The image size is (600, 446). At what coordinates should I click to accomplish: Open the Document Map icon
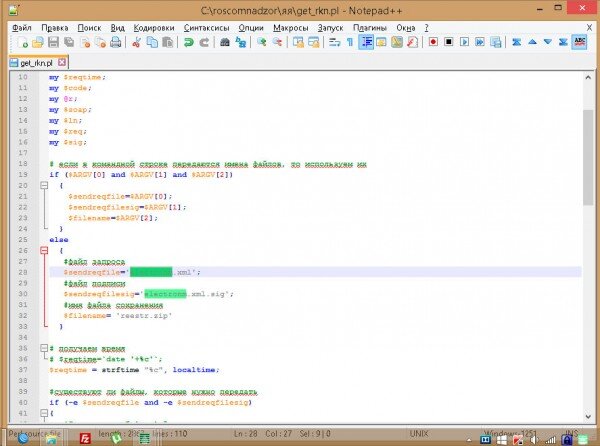tap(397, 42)
